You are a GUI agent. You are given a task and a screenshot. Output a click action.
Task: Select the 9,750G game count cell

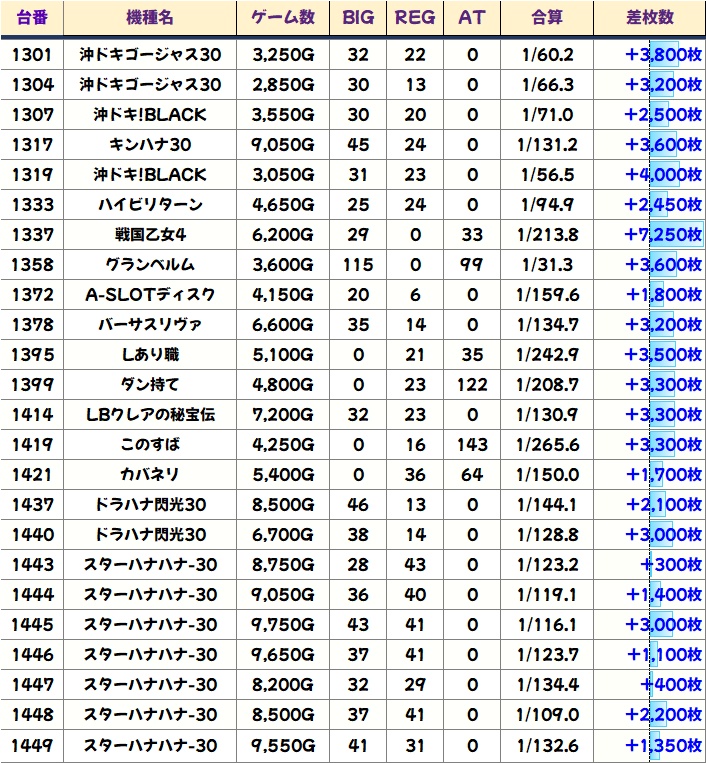pyautogui.click(x=282, y=625)
